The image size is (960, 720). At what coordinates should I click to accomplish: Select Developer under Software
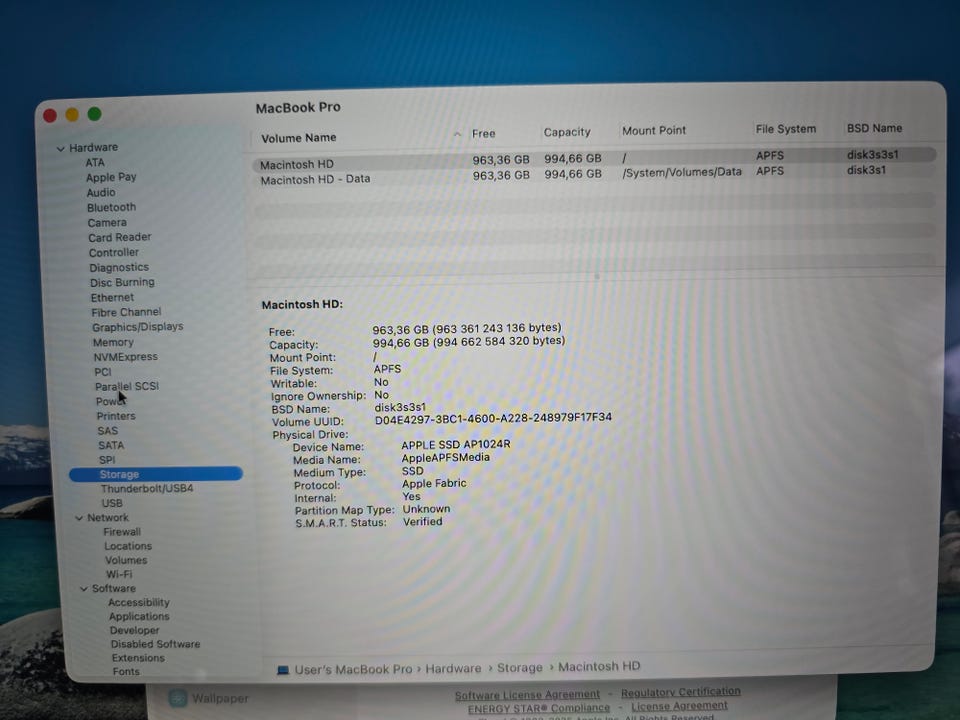(135, 631)
